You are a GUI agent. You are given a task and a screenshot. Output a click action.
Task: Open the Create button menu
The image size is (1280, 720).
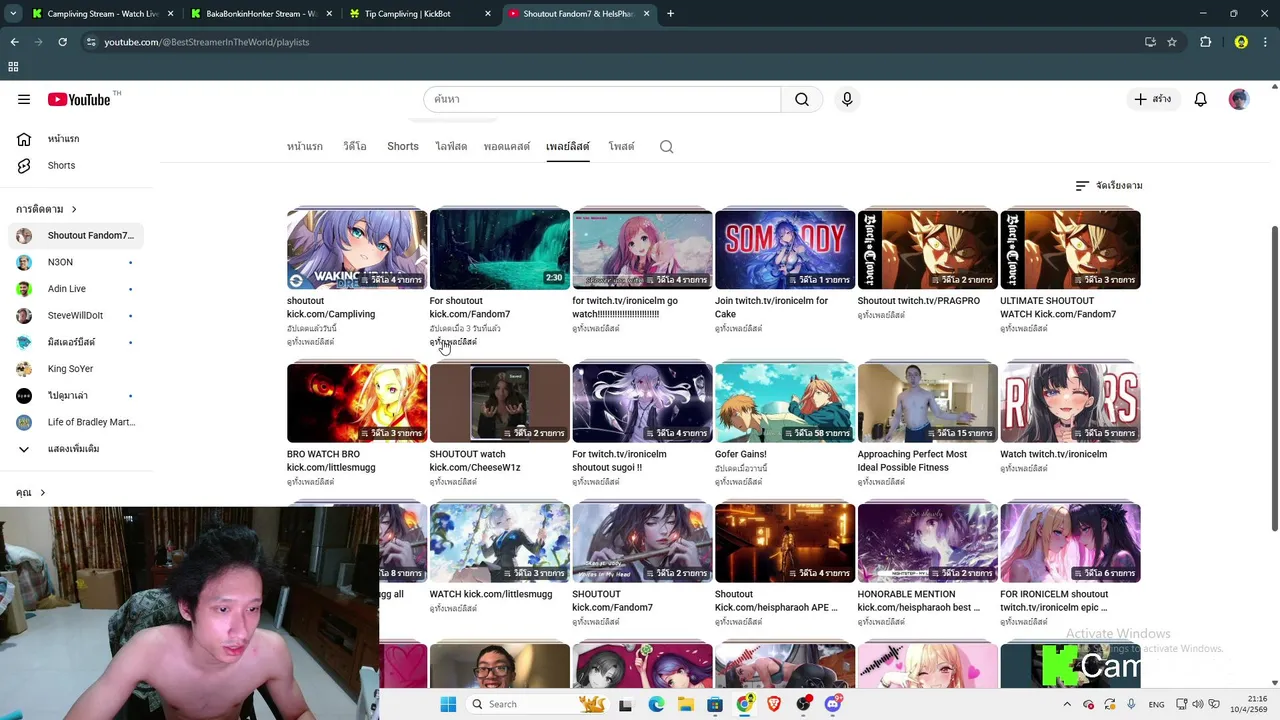click(1152, 99)
